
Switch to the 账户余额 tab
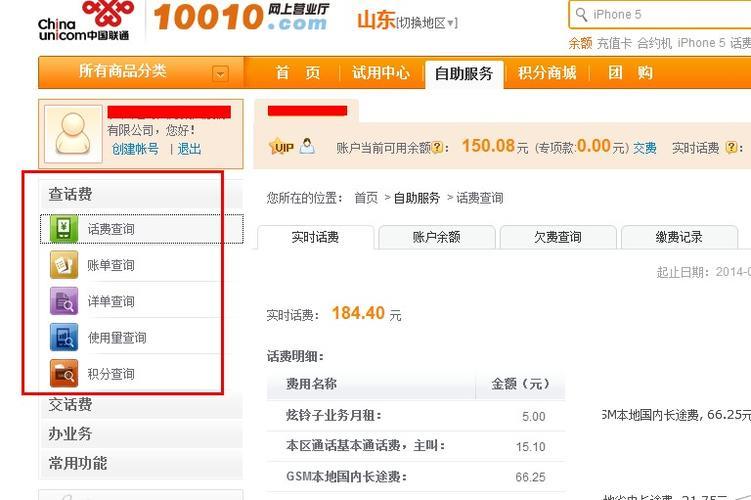(x=436, y=237)
